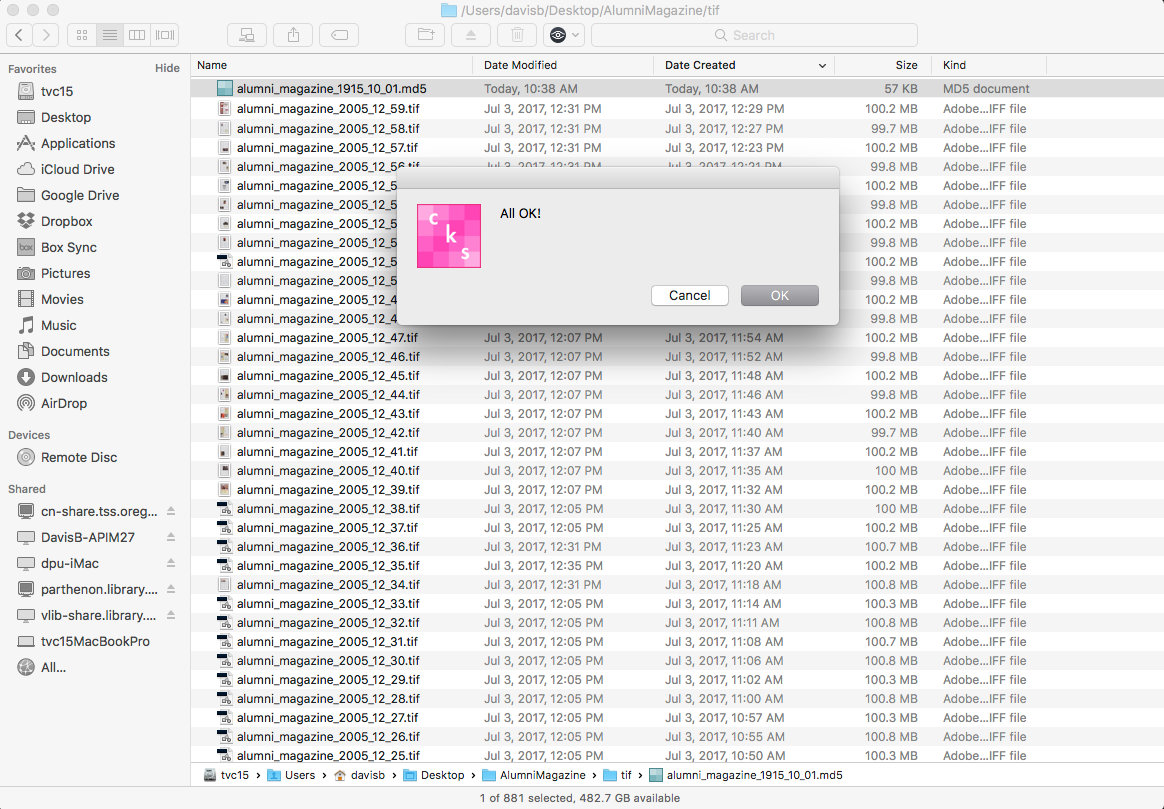This screenshot has height=809, width=1164.
Task: Sort by the Date Modified column header
Action: click(x=563, y=65)
